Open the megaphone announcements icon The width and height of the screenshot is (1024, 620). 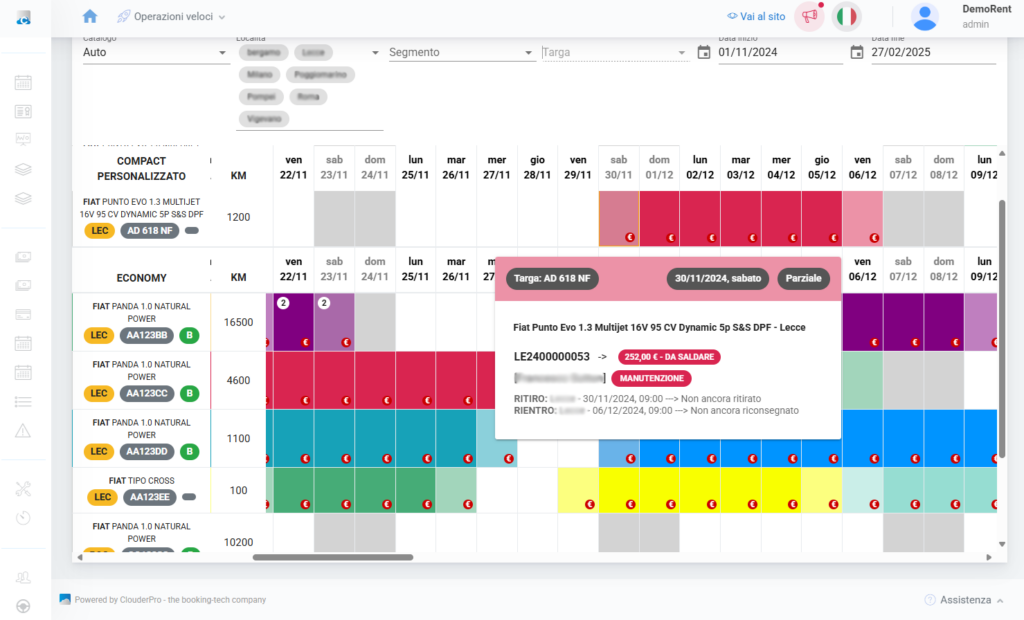pos(808,17)
